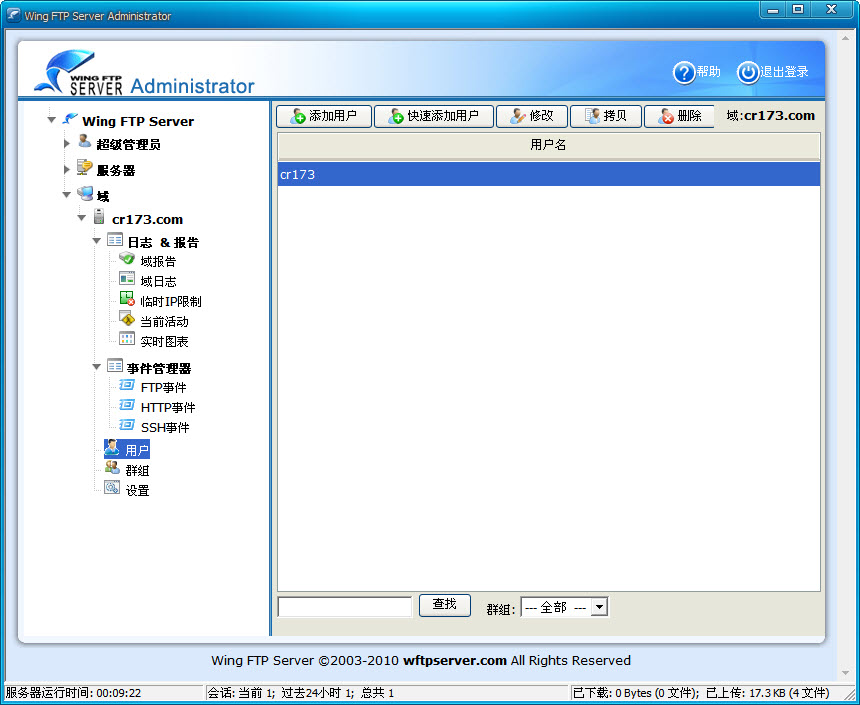Screen dimensions: 860x705
Task: Select 域日志 in the tree
Action: point(158,281)
